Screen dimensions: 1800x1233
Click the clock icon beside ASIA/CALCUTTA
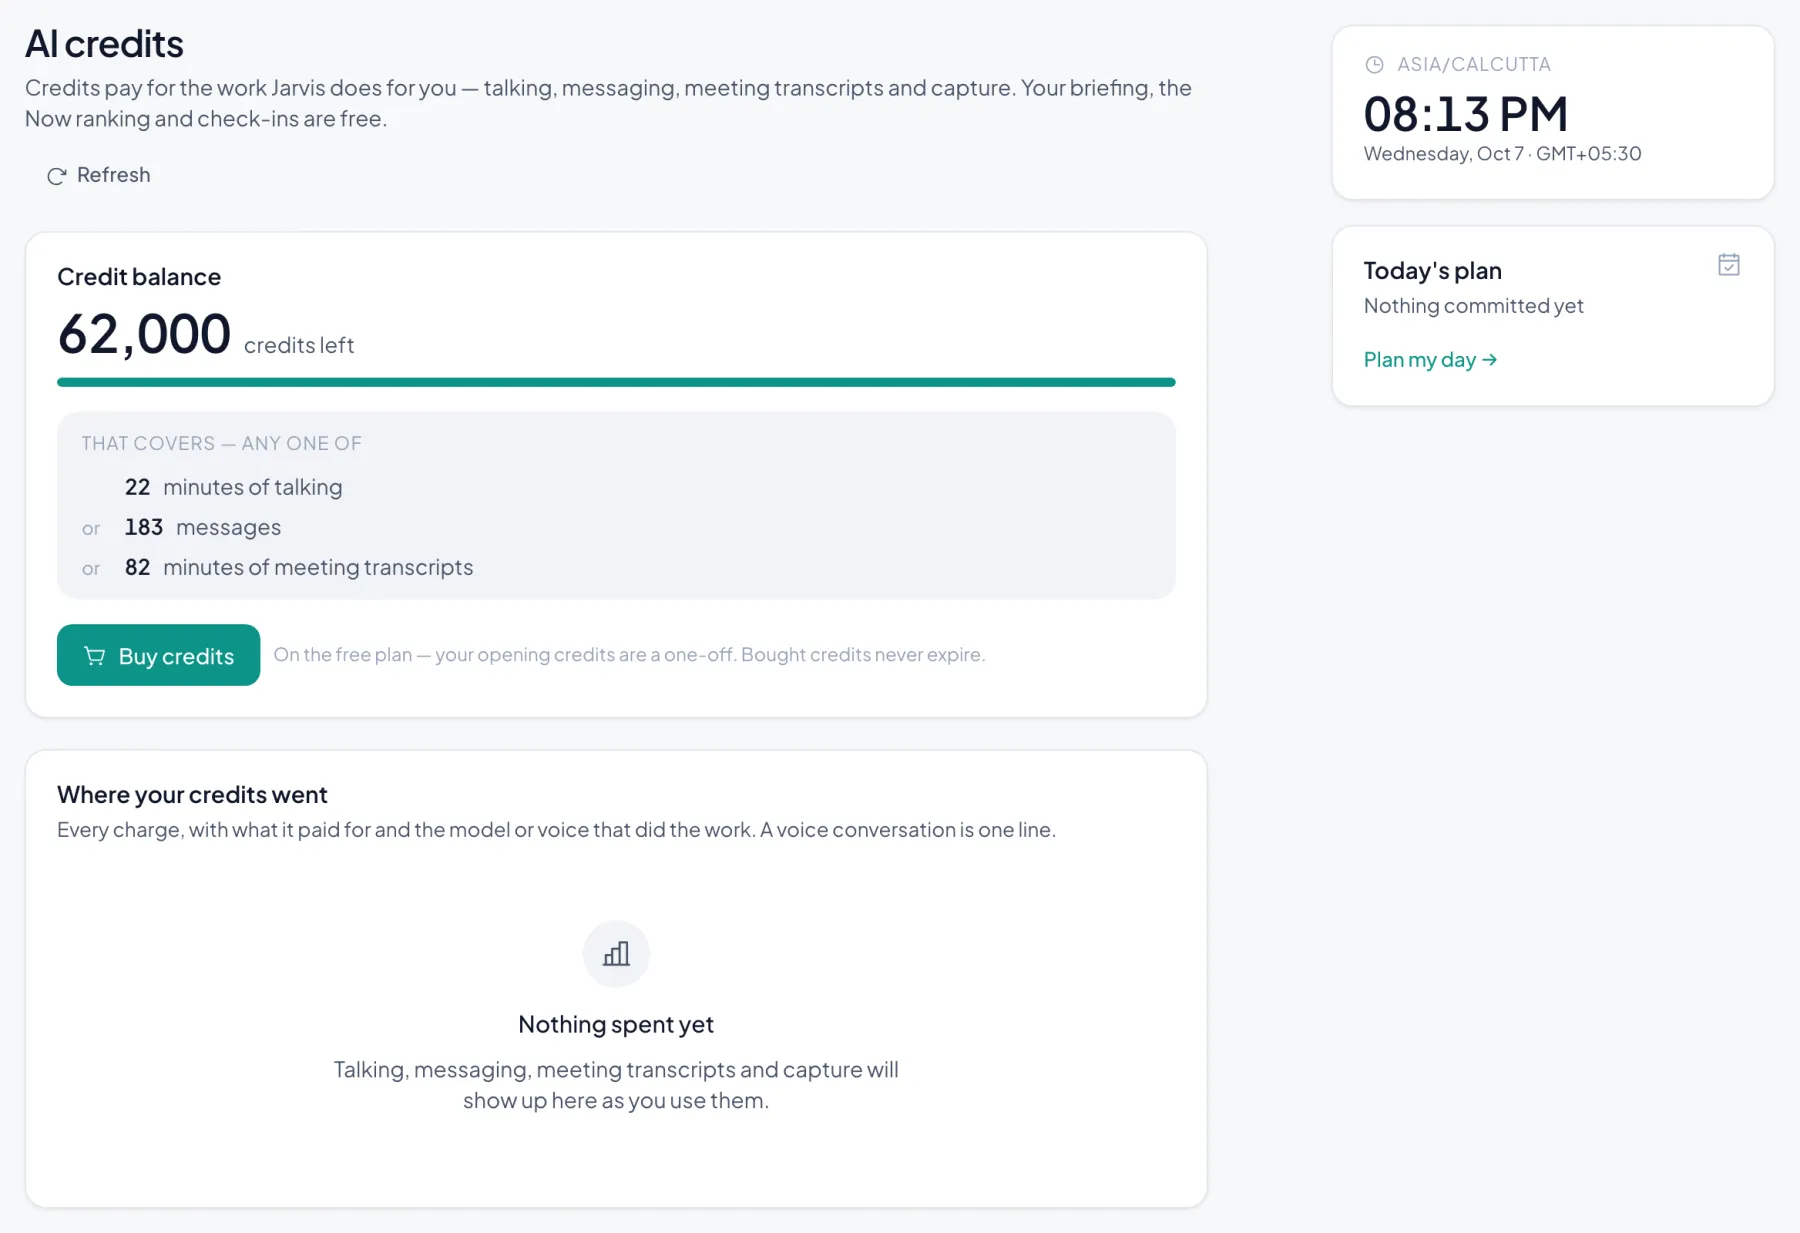click(x=1374, y=65)
